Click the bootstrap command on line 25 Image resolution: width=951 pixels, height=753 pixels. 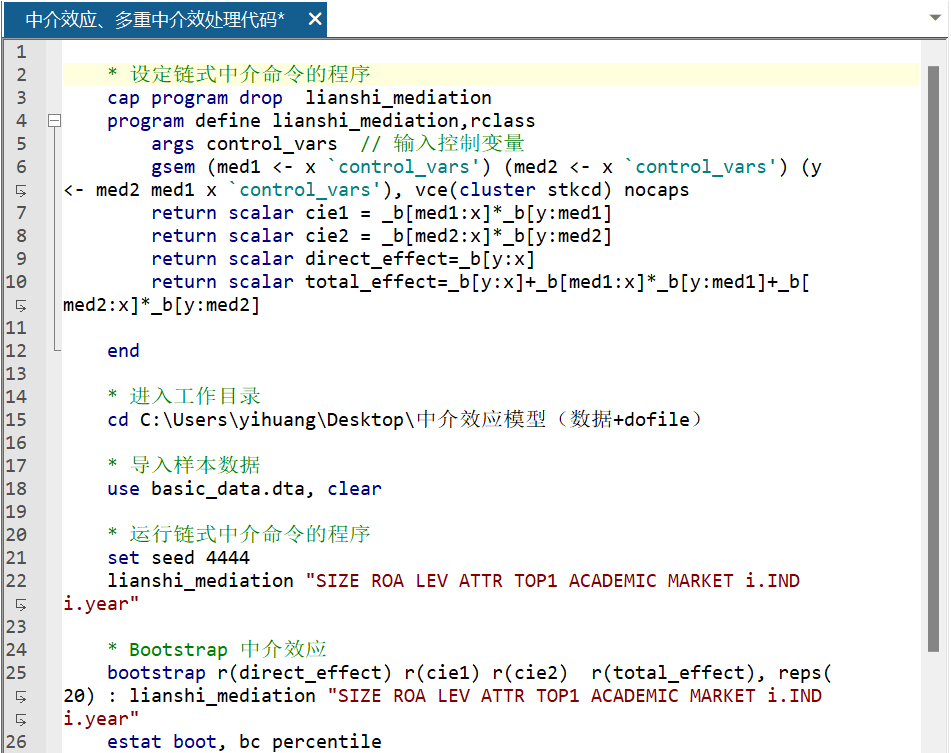click(156, 672)
